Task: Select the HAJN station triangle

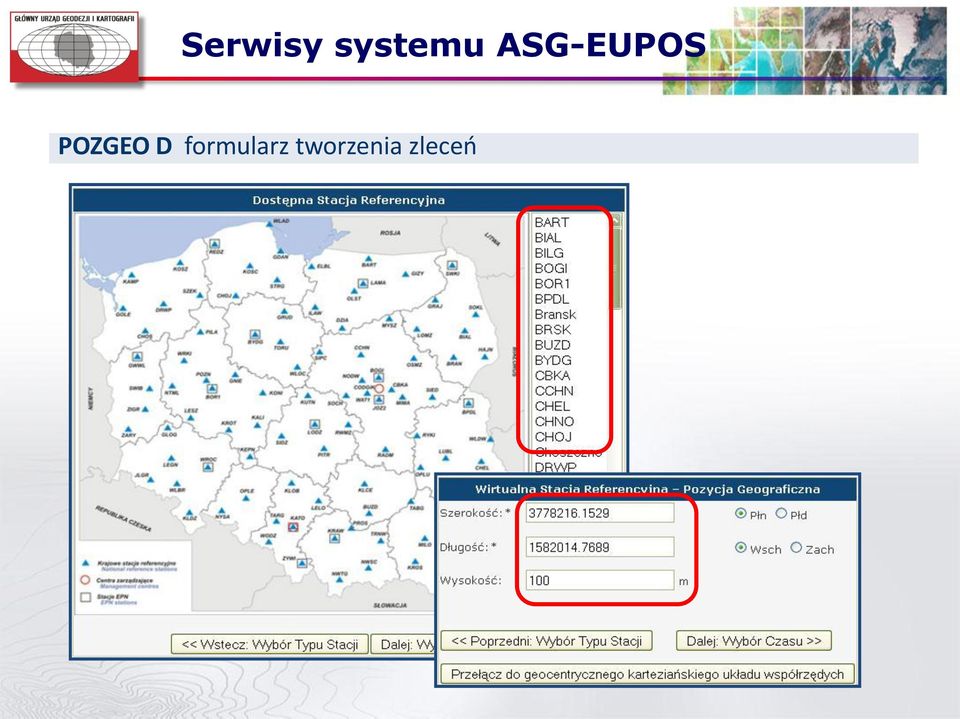Action: coord(485,356)
